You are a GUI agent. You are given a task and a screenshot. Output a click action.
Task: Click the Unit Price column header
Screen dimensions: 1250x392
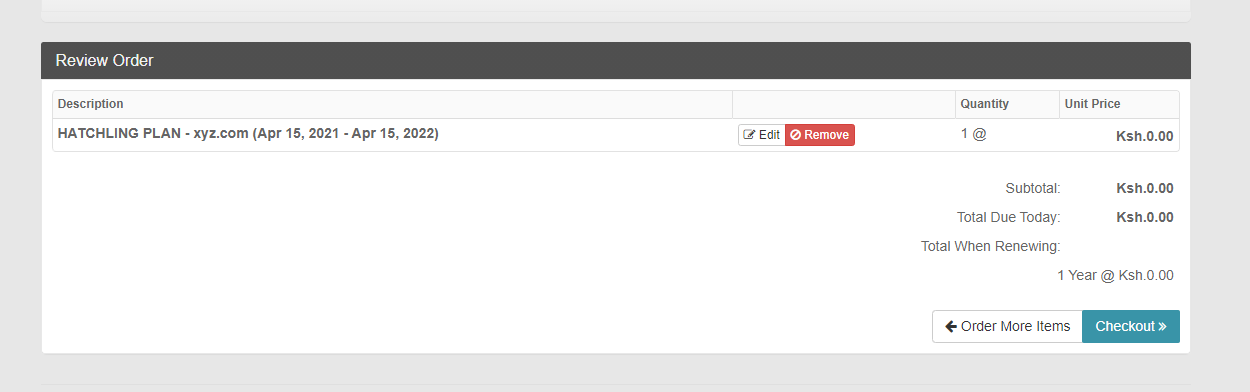click(1092, 104)
